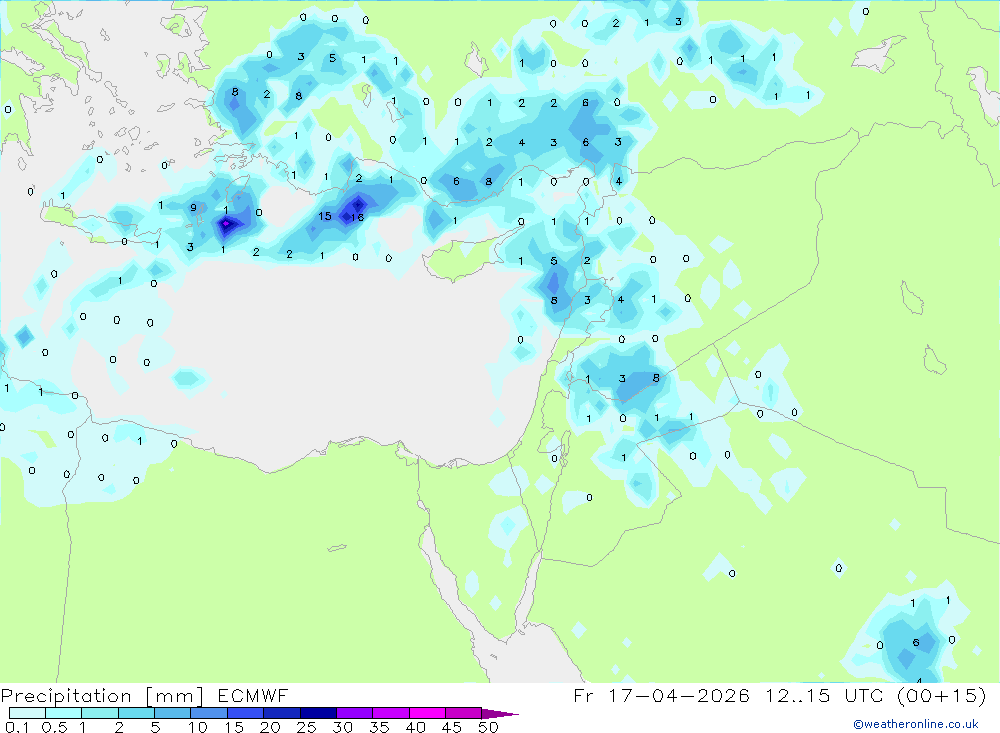Click the '(00+15)' forecast offset text
This screenshot has height=733, width=1000.
point(941,695)
